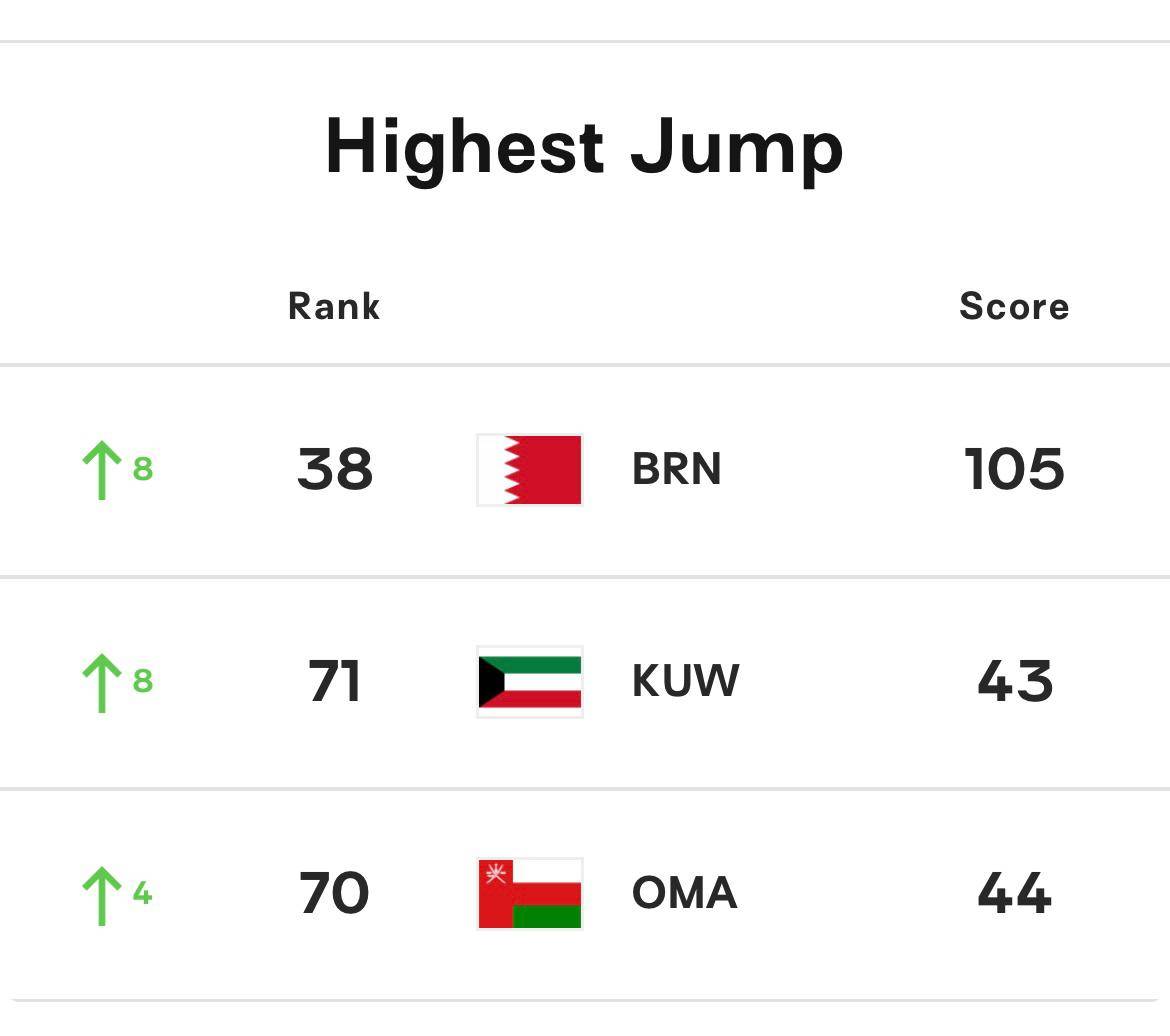Image resolution: width=1170 pixels, height=1036 pixels.
Task: Select the KUW country code
Action: pos(685,682)
